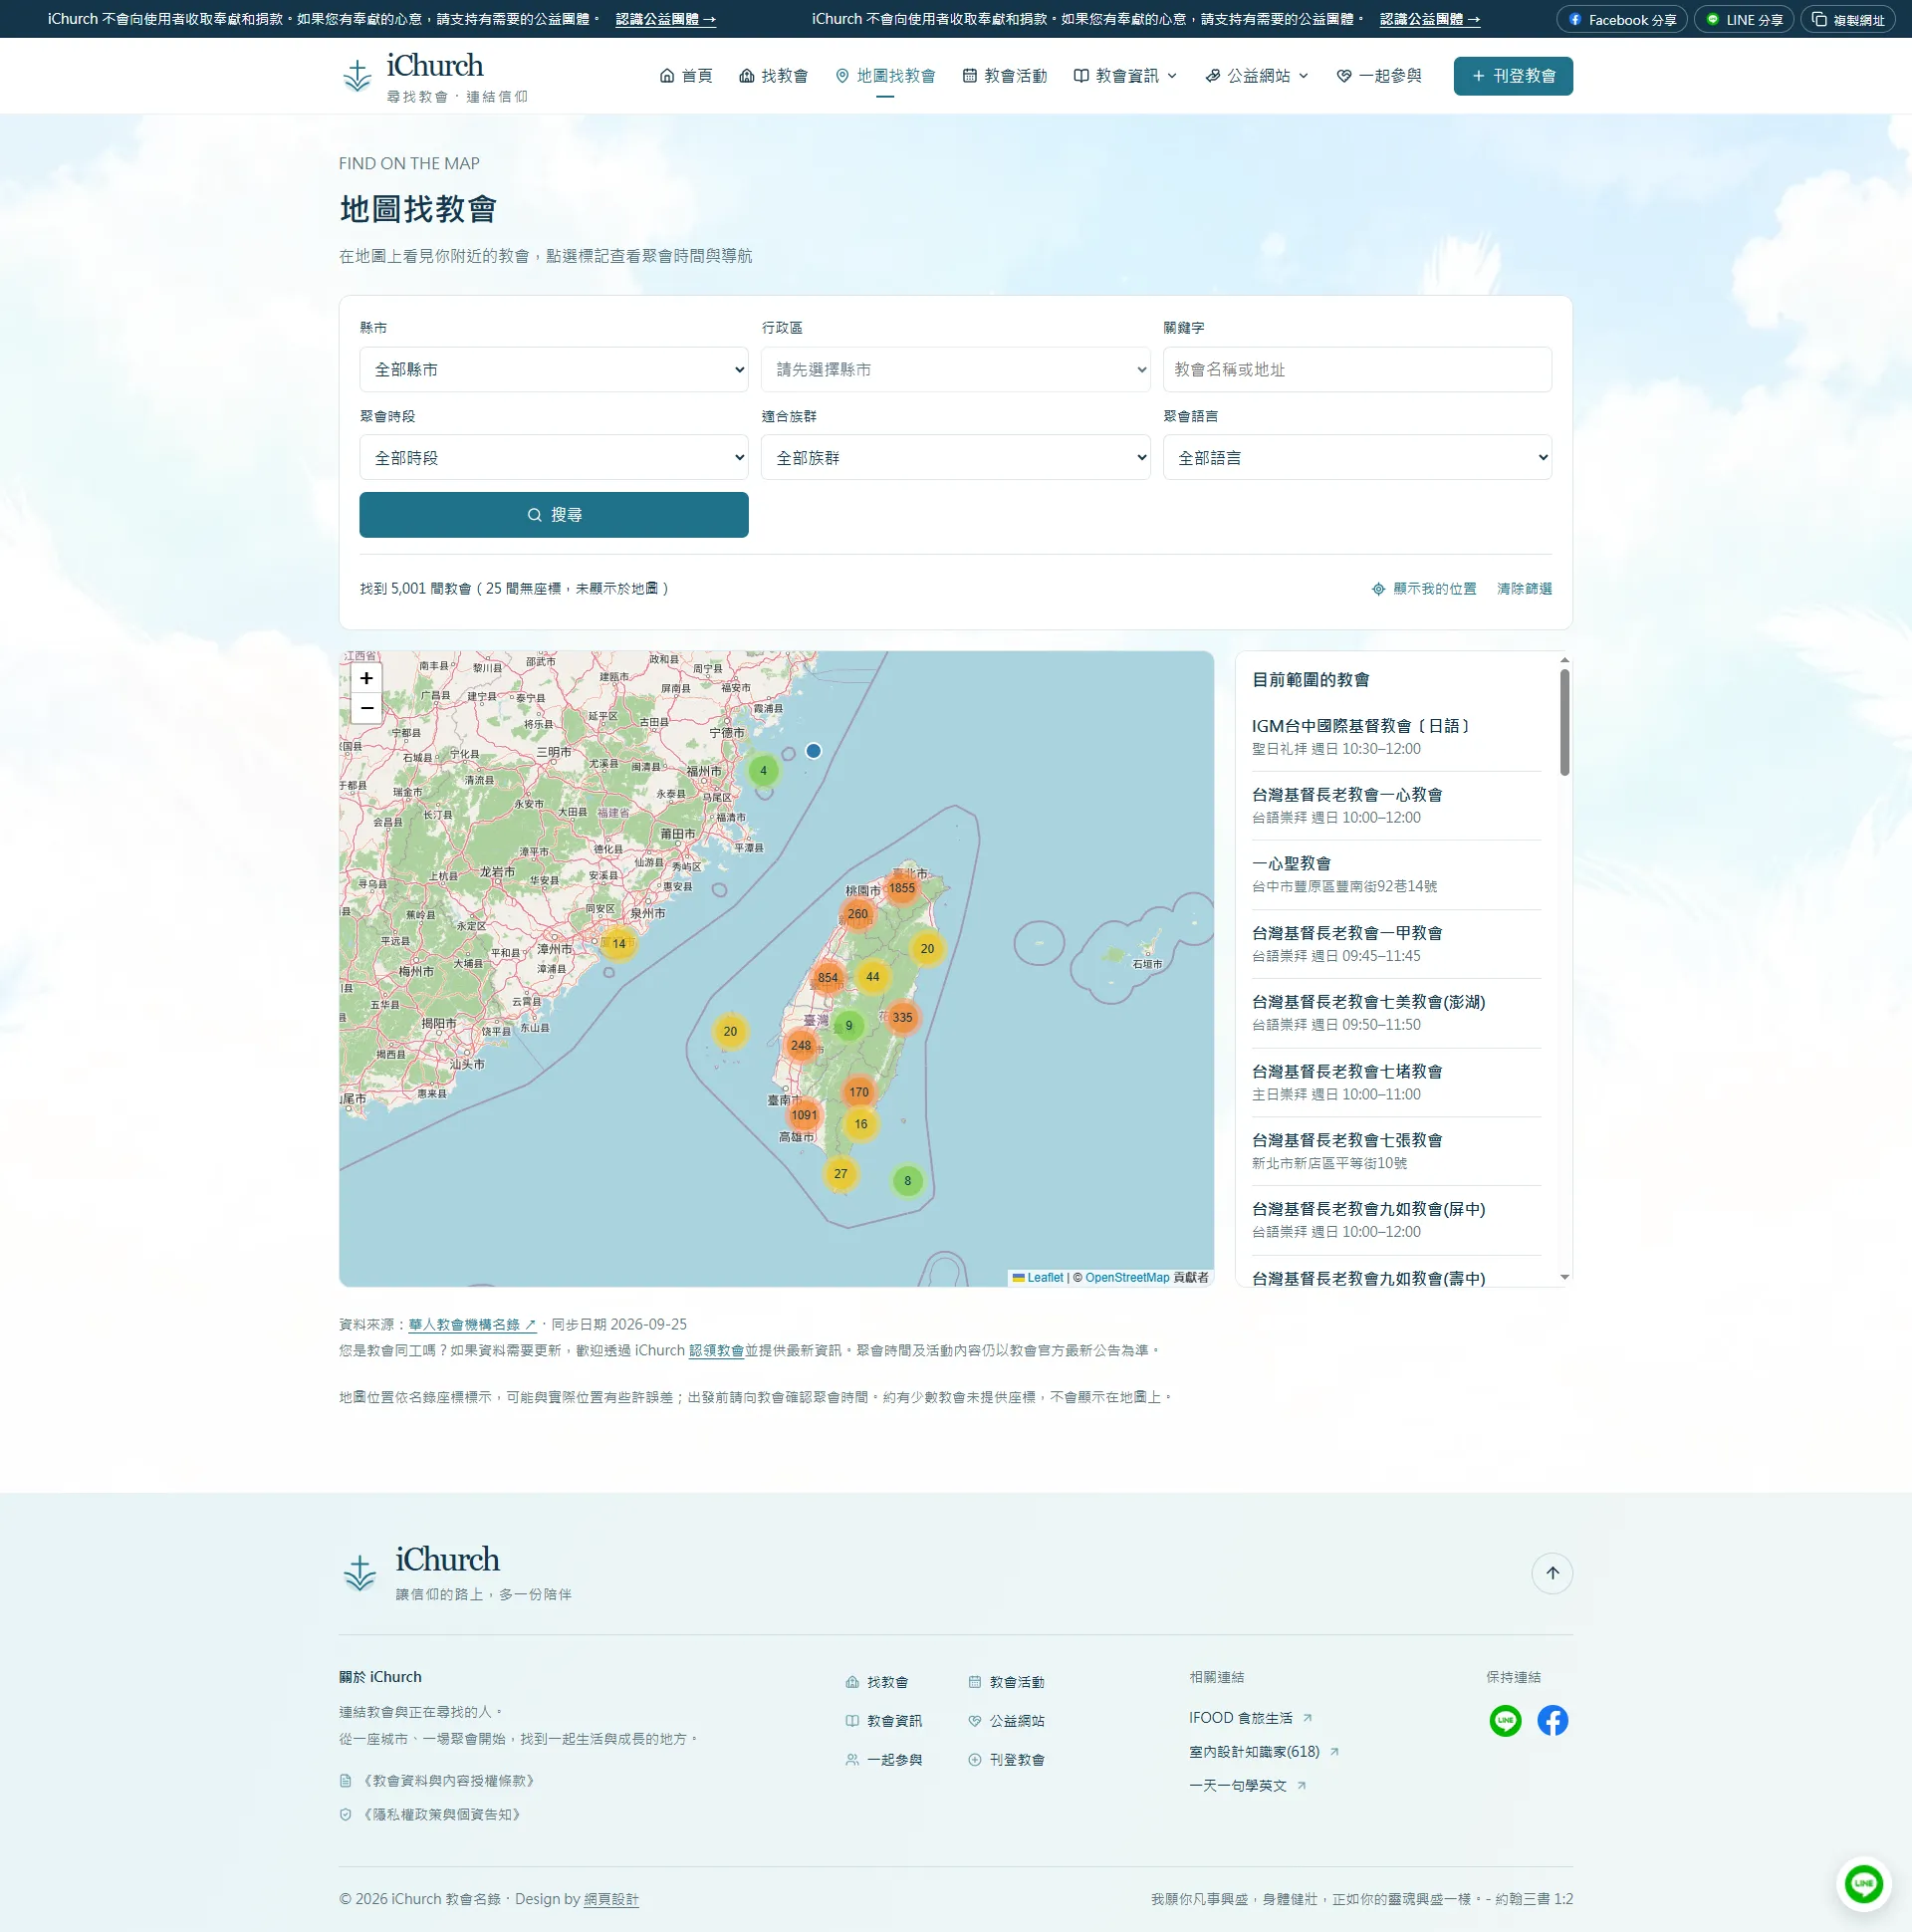Open the 適合族群 dropdown 全部族群
1912x1932 pixels.
[x=955, y=458]
